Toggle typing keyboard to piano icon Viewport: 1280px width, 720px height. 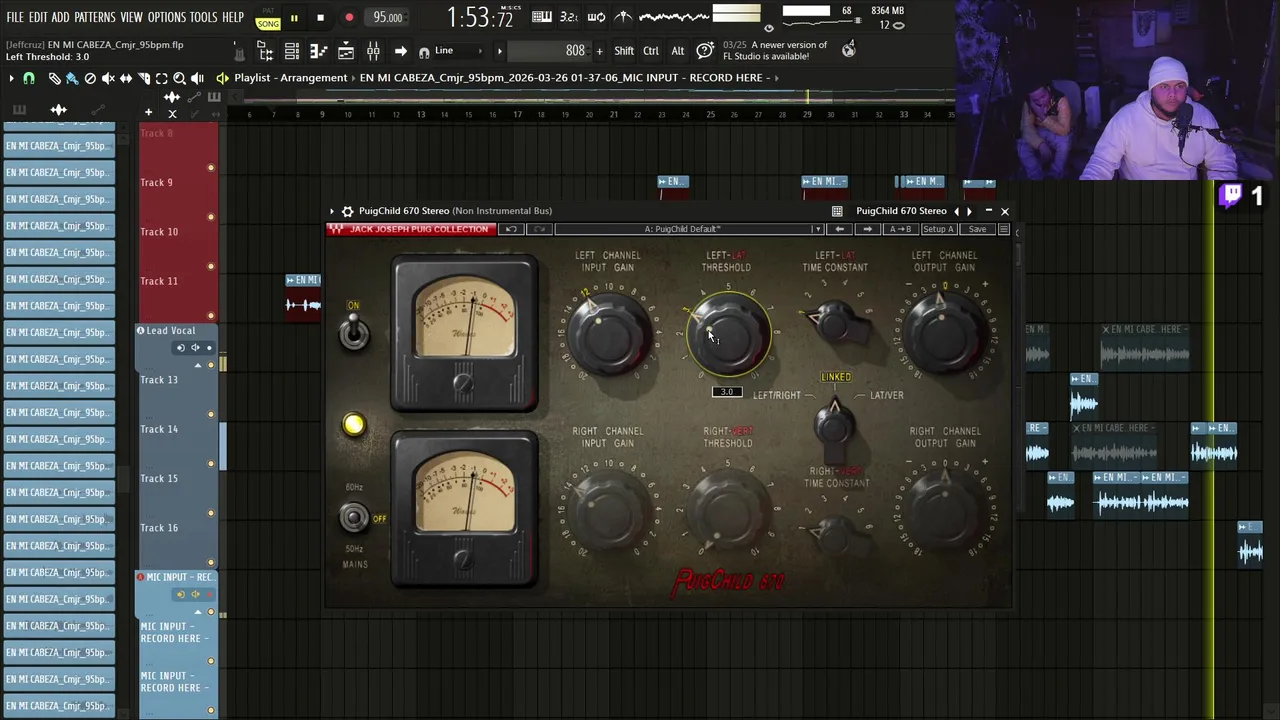[542, 17]
